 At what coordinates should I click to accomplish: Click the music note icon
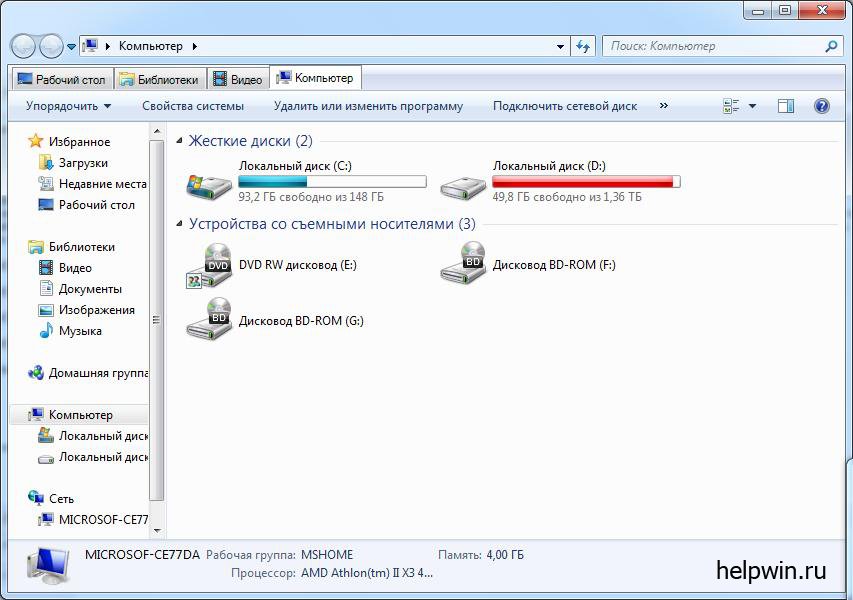46,331
